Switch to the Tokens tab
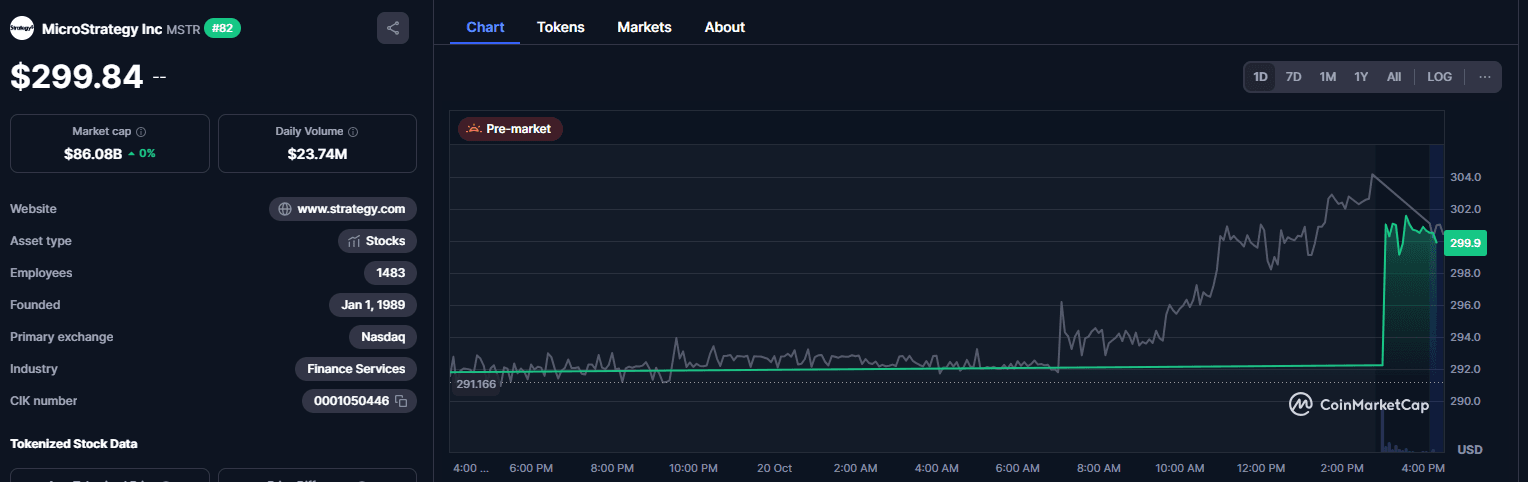 click(560, 27)
